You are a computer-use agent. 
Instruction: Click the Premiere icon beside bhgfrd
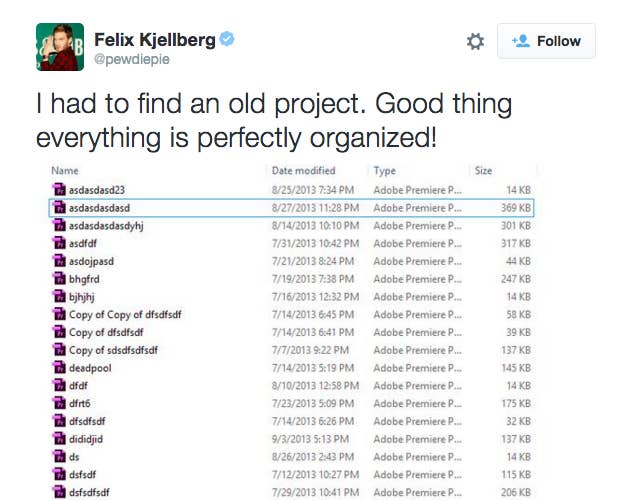pos(58,279)
